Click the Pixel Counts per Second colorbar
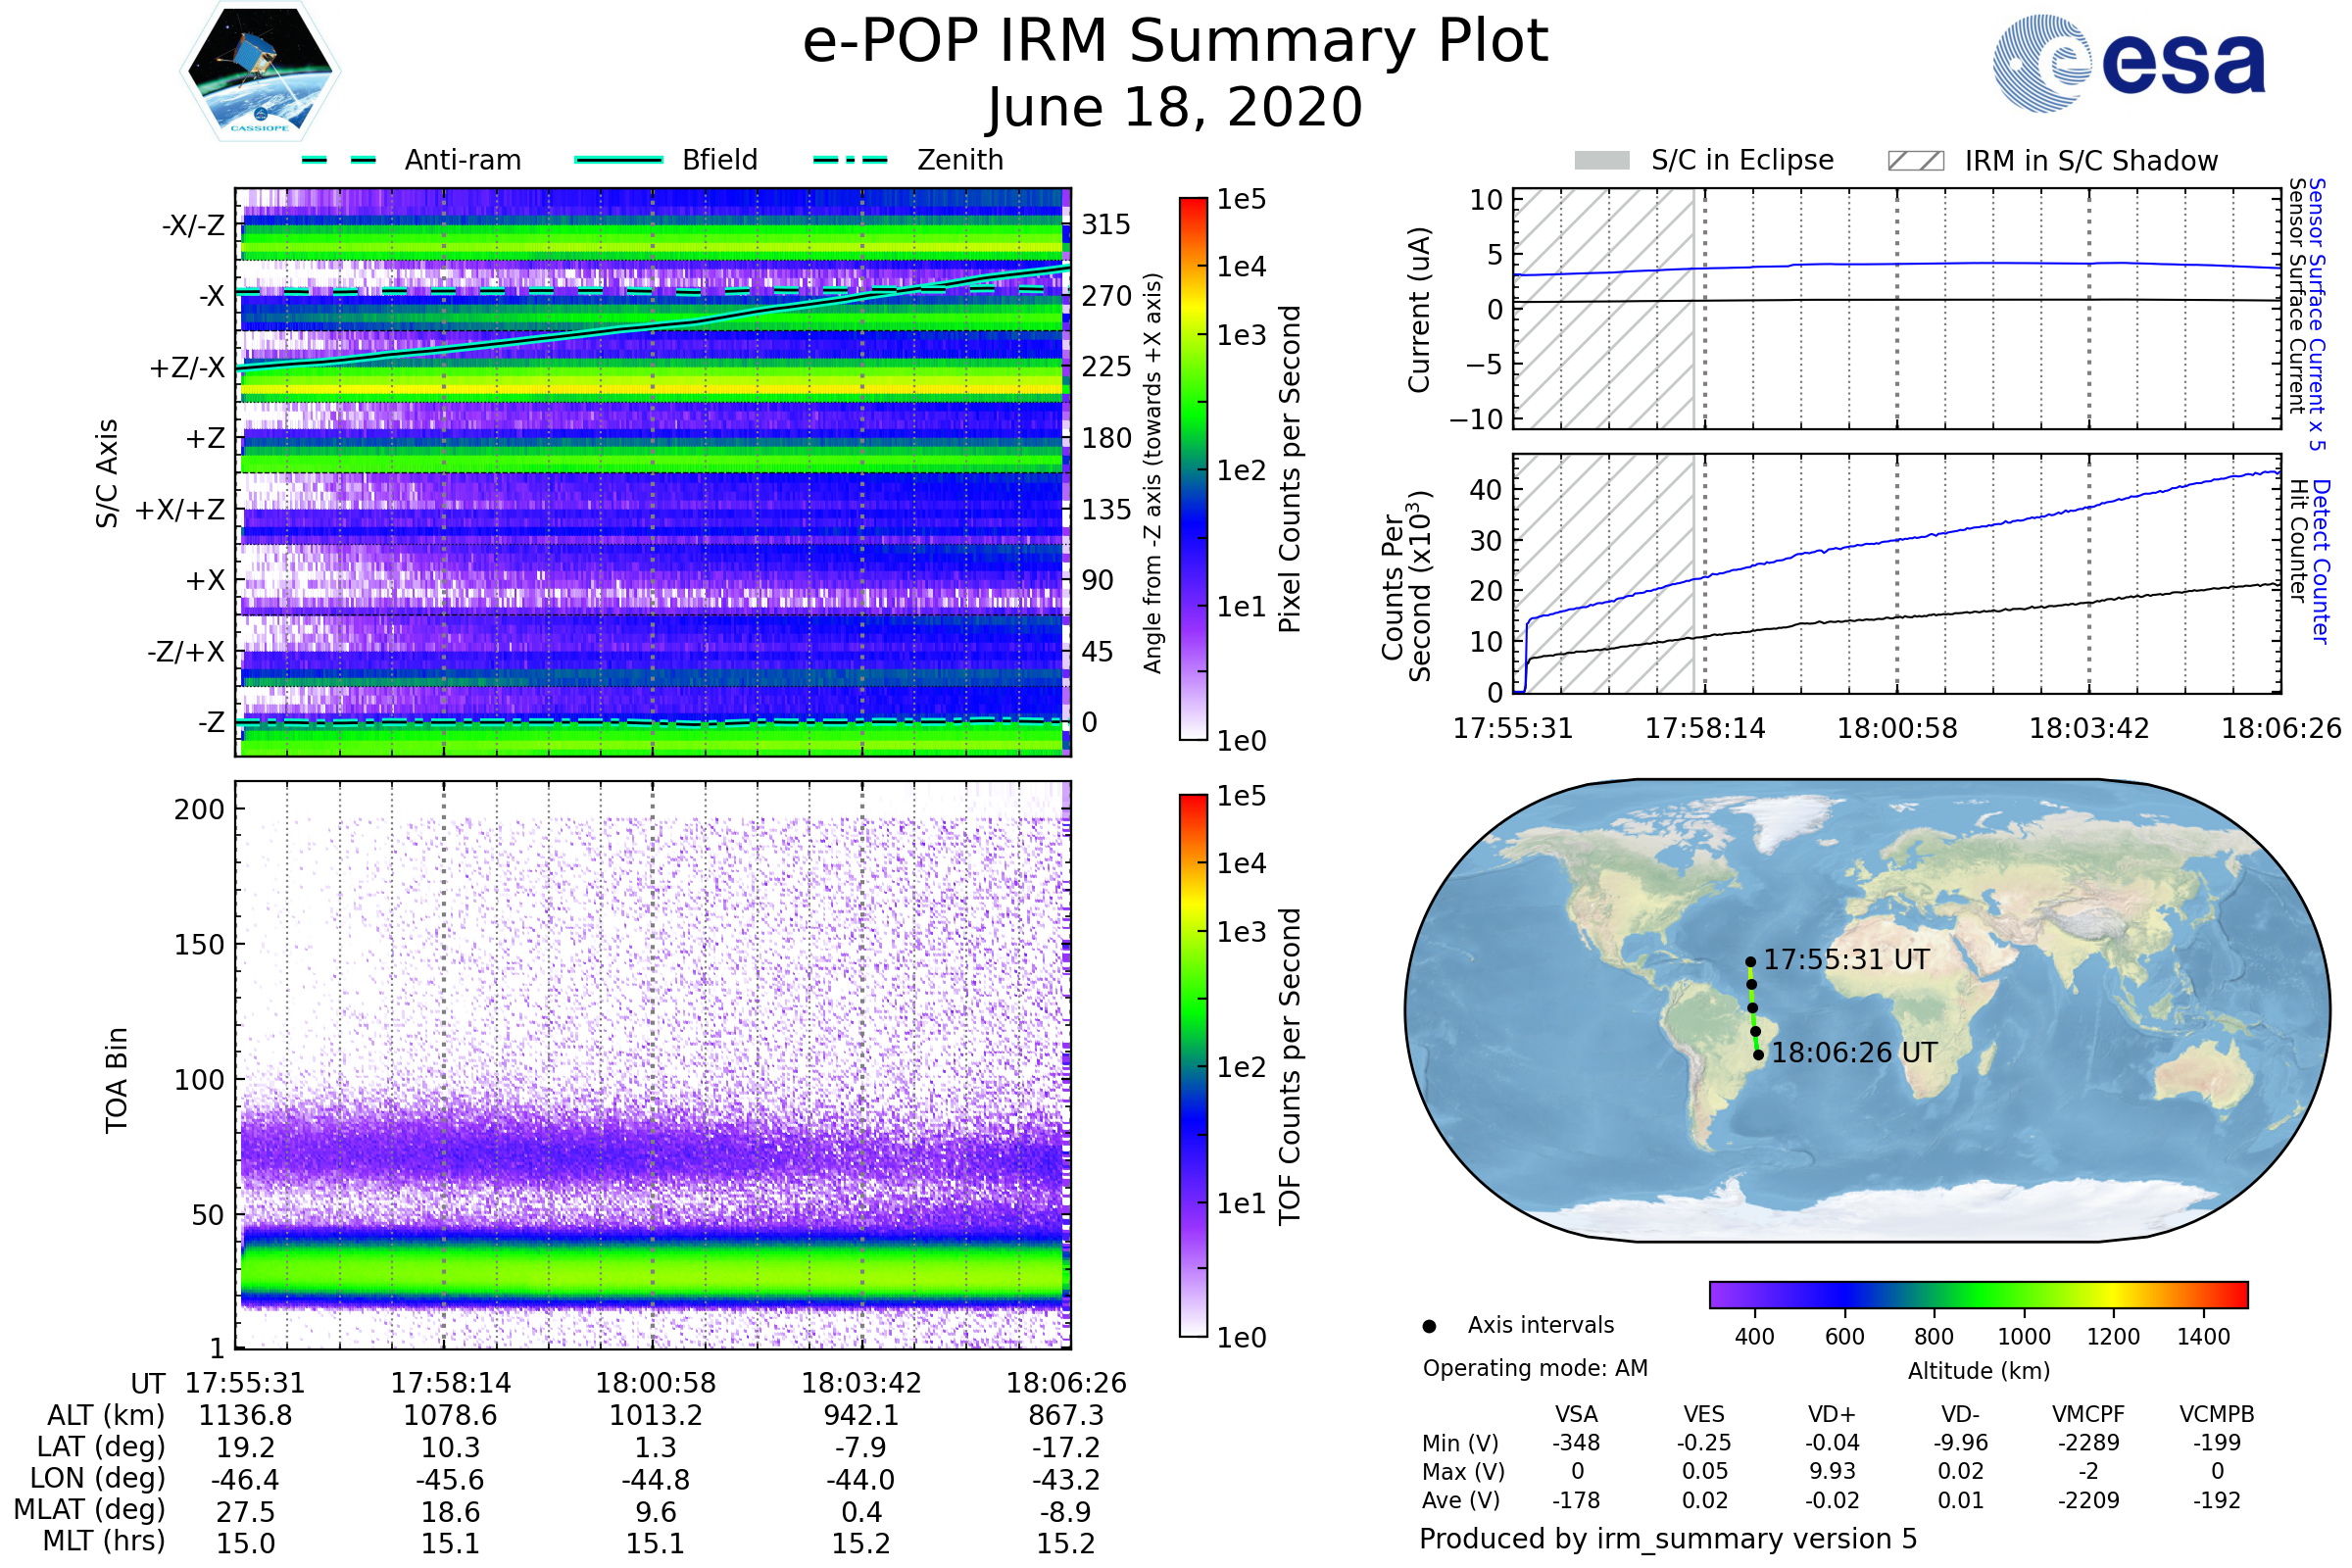 coord(1194,469)
